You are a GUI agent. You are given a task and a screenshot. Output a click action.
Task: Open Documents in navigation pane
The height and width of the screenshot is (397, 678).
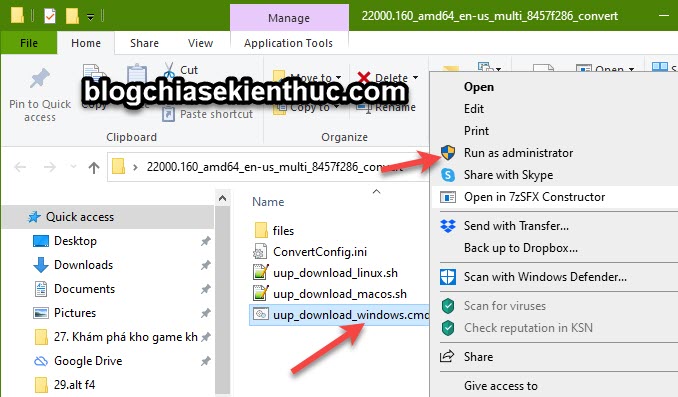click(84, 289)
